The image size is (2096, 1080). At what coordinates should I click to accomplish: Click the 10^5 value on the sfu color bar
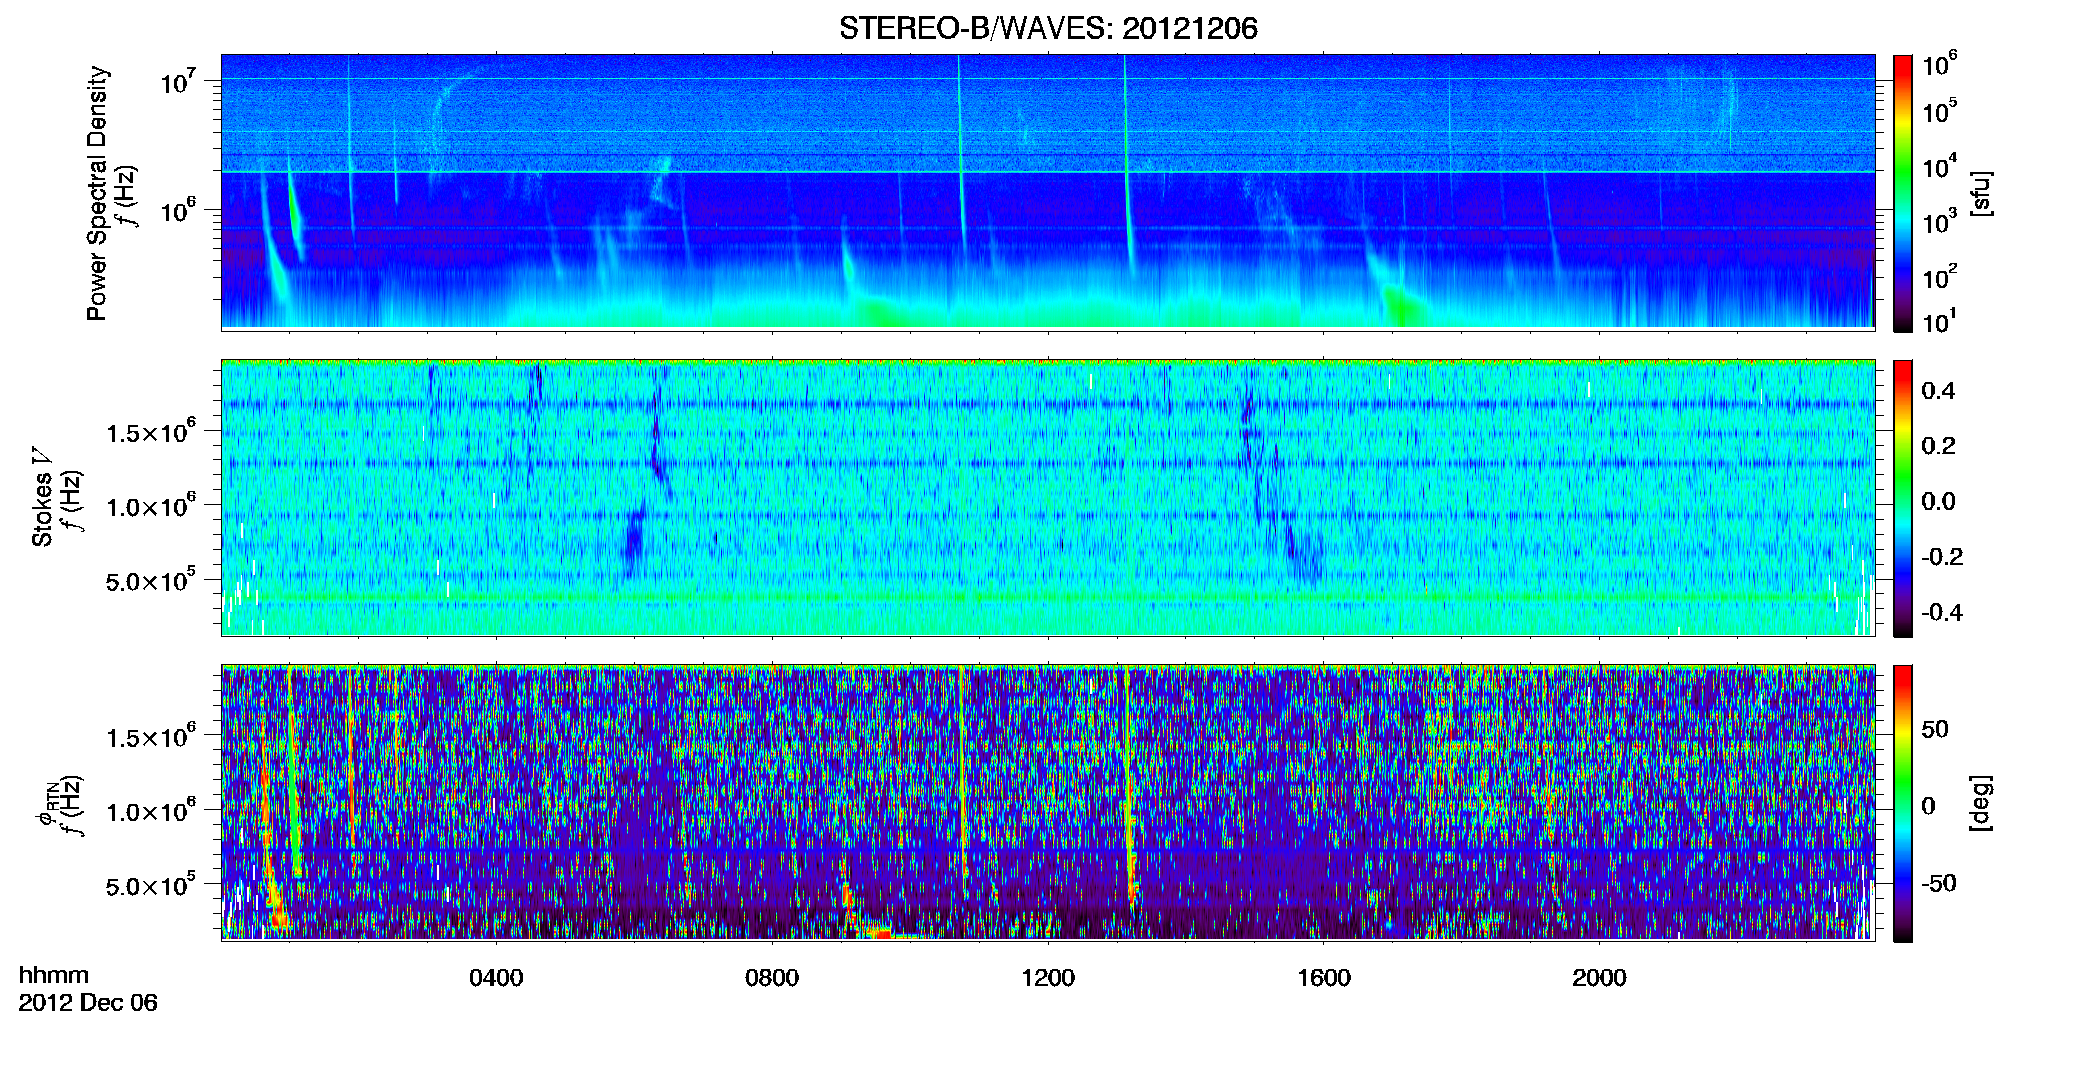(x=1940, y=111)
